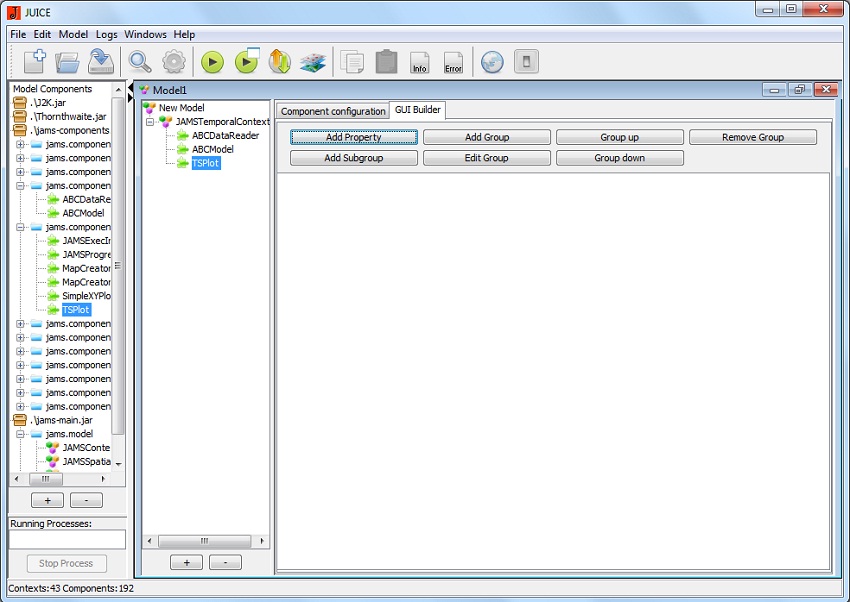The image size is (850, 602).
Task: Click the Open Model folder icon
Action: coord(67,62)
